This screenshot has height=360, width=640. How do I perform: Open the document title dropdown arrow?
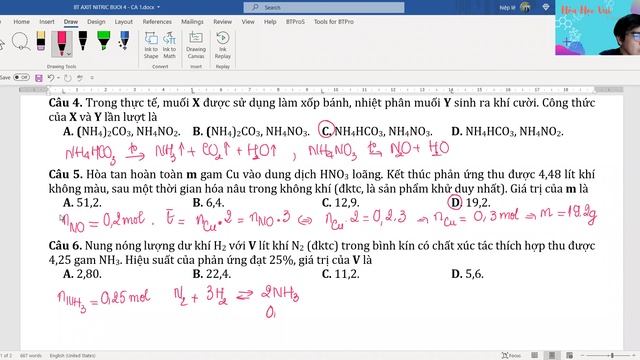click(x=158, y=7)
